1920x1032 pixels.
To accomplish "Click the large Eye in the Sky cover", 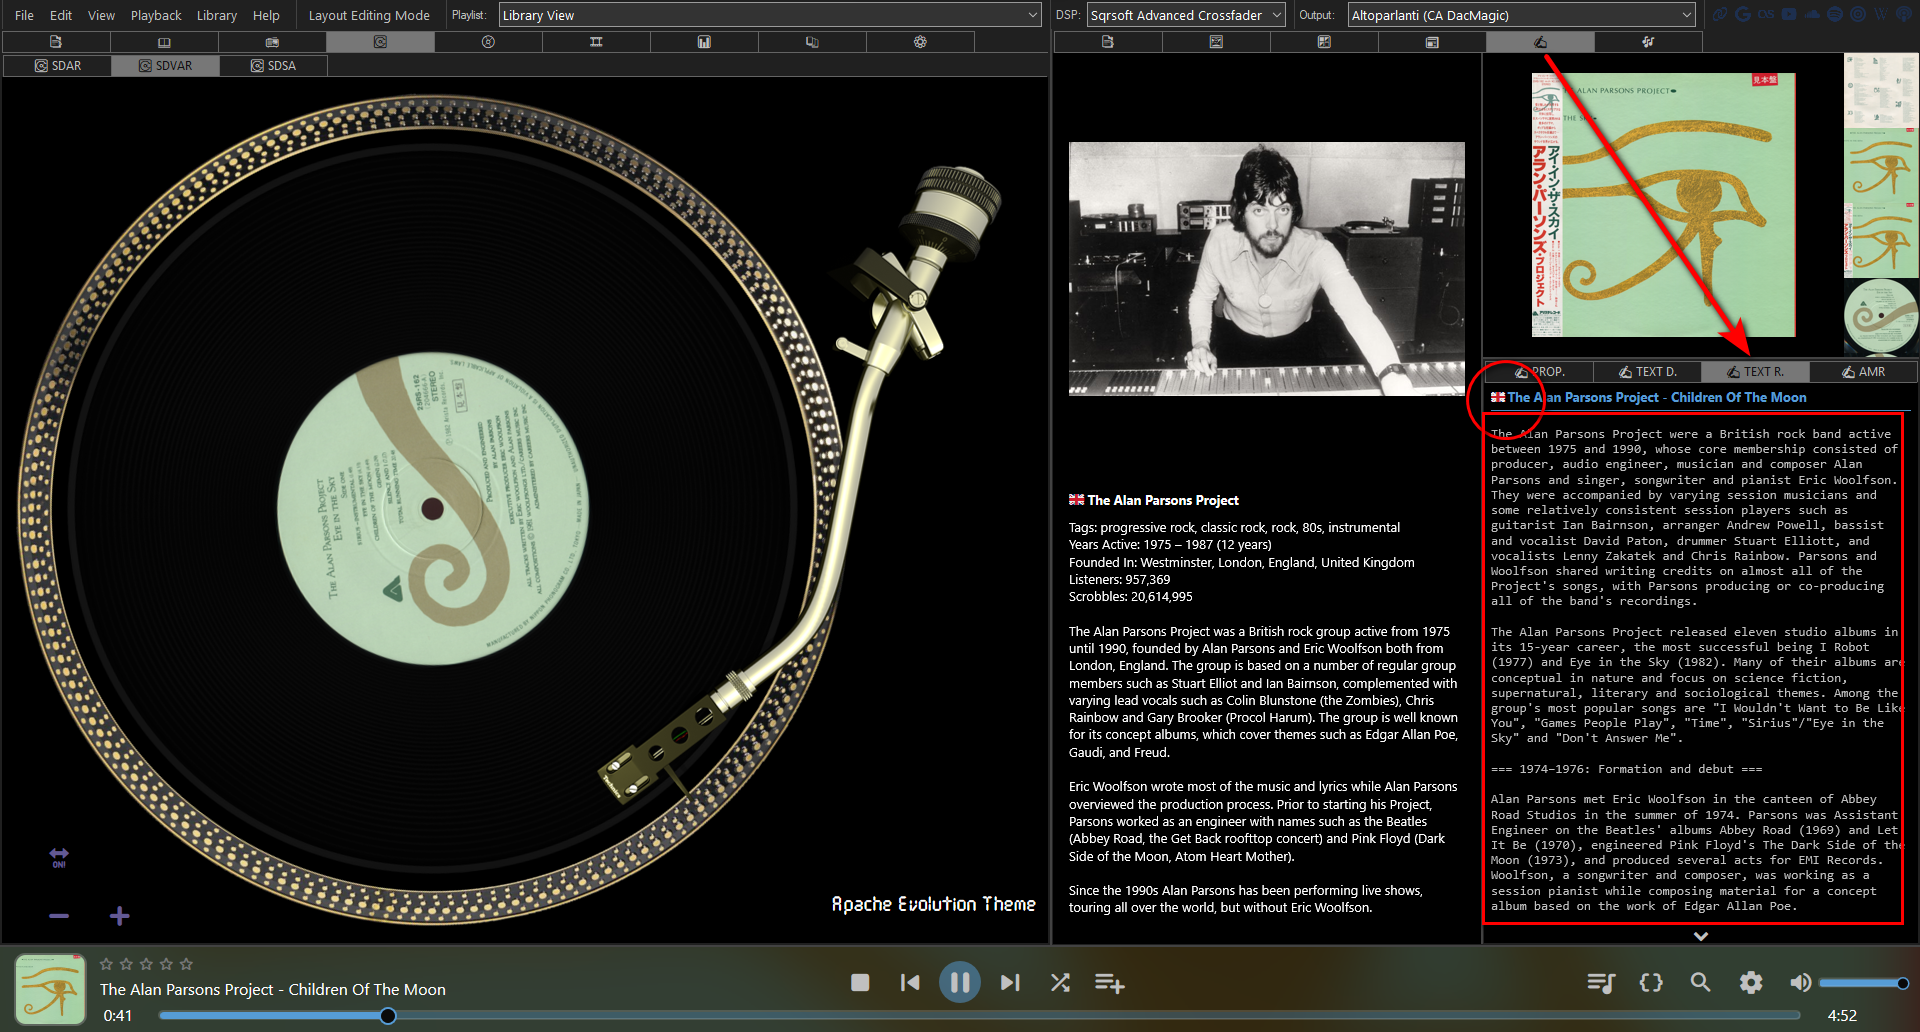I will pos(1663,204).
